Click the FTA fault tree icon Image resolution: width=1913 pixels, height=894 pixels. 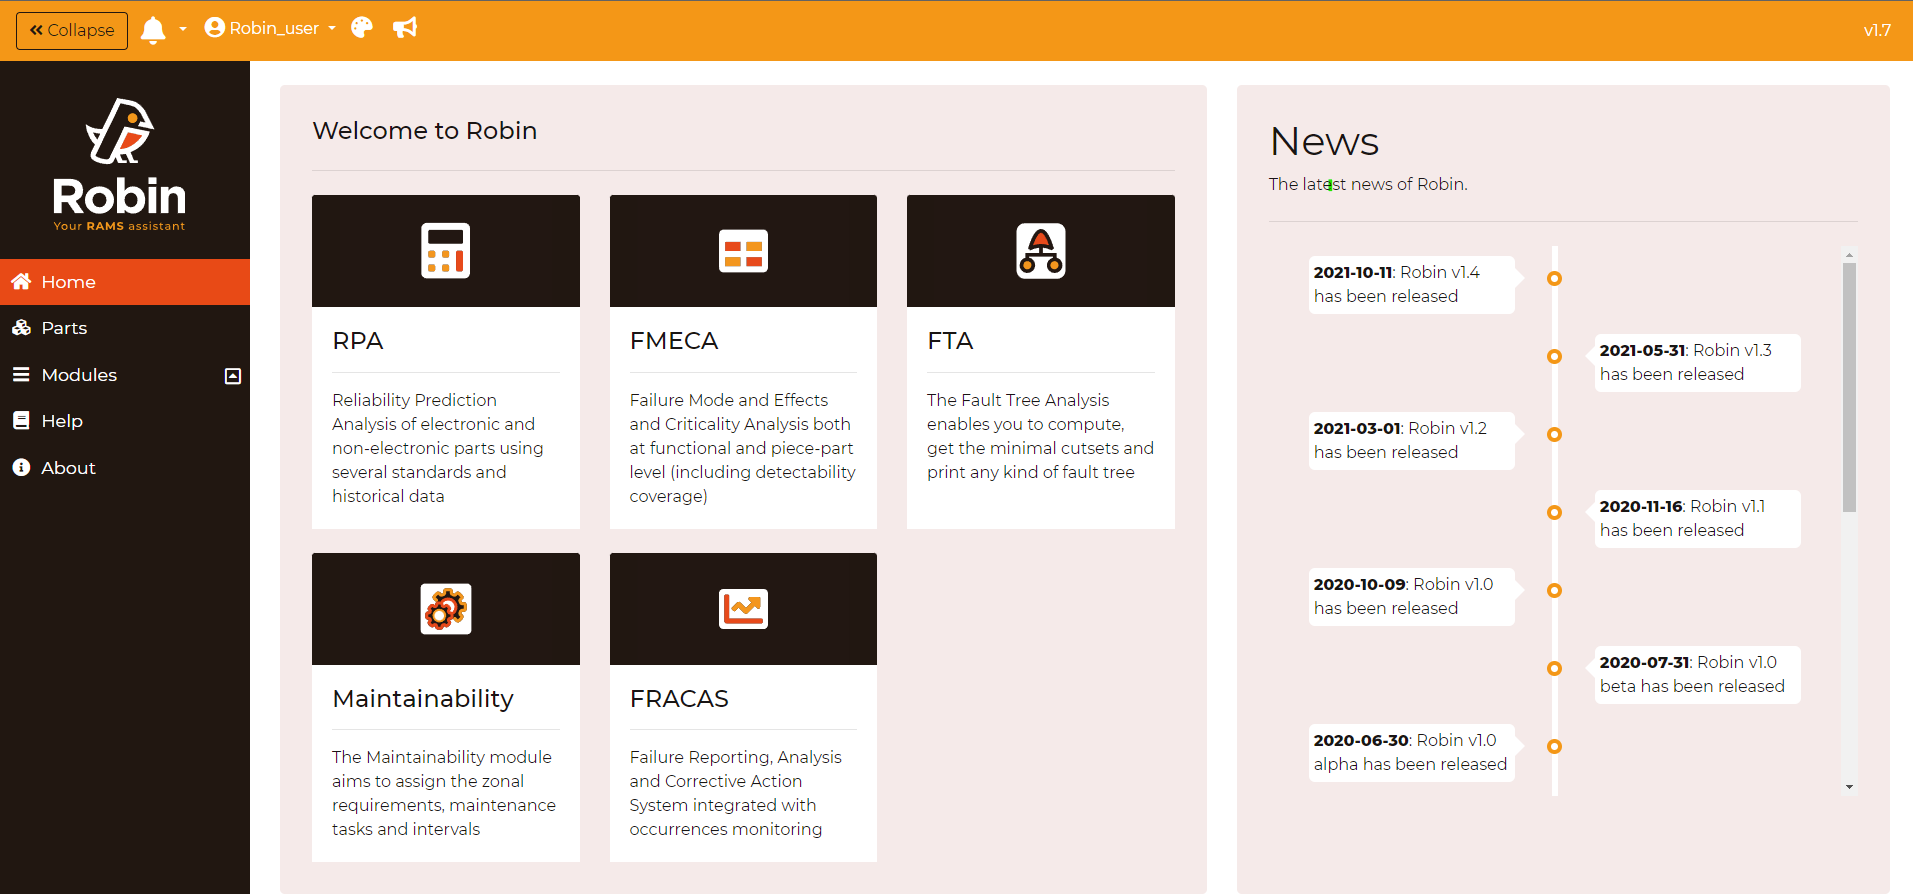[1040, 250]
